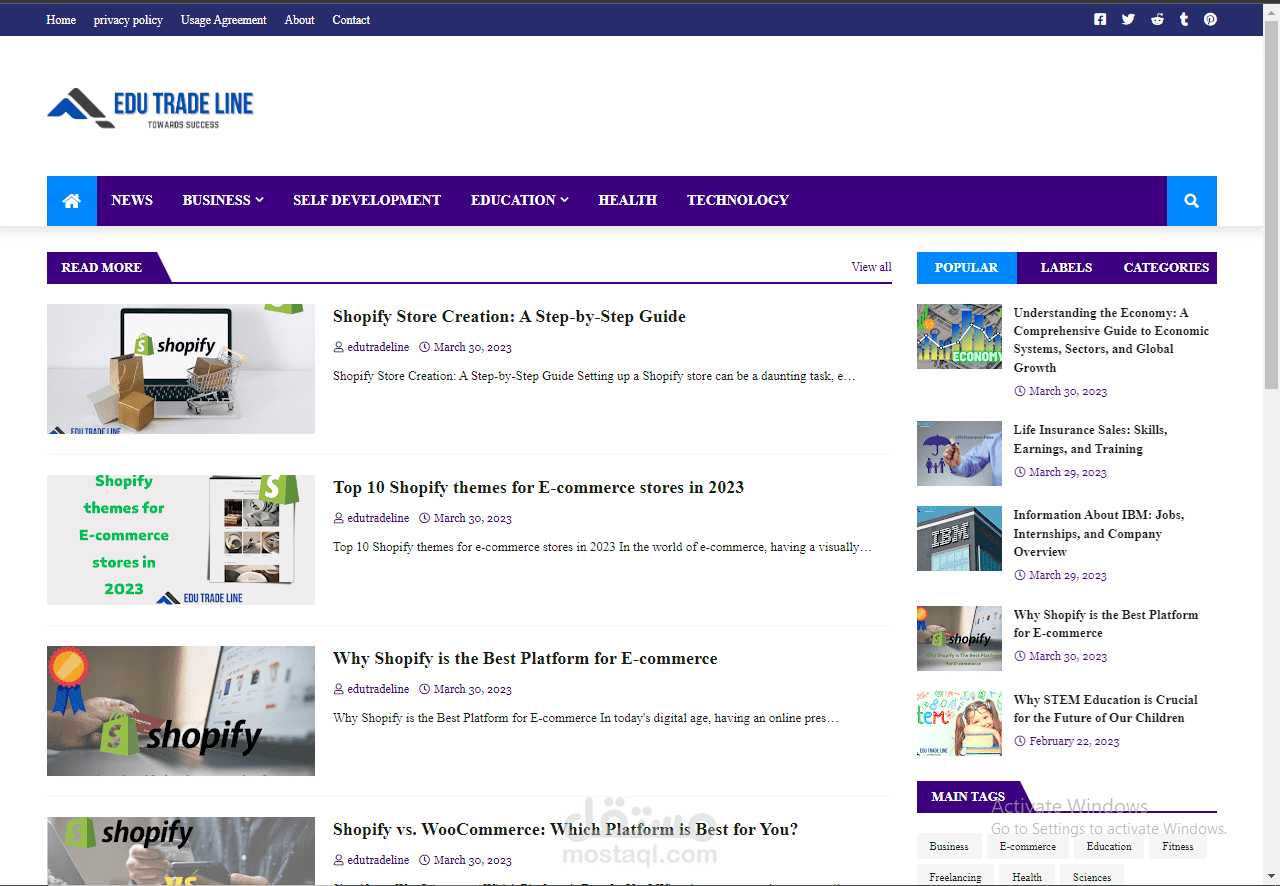The image size is (1280, 886).
Task: Switch to the Categories tab
Action: (1166, 268)
